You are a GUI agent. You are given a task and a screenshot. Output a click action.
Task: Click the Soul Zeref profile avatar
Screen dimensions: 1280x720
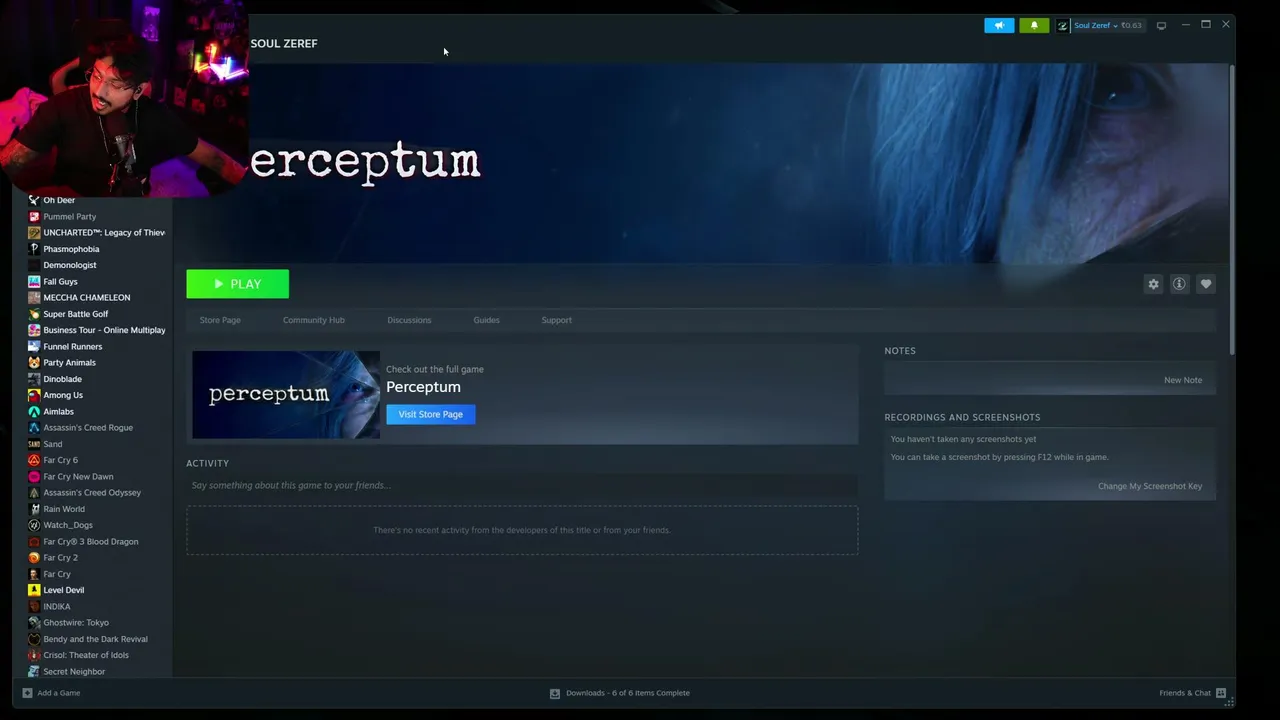[x=1062, y=25]
